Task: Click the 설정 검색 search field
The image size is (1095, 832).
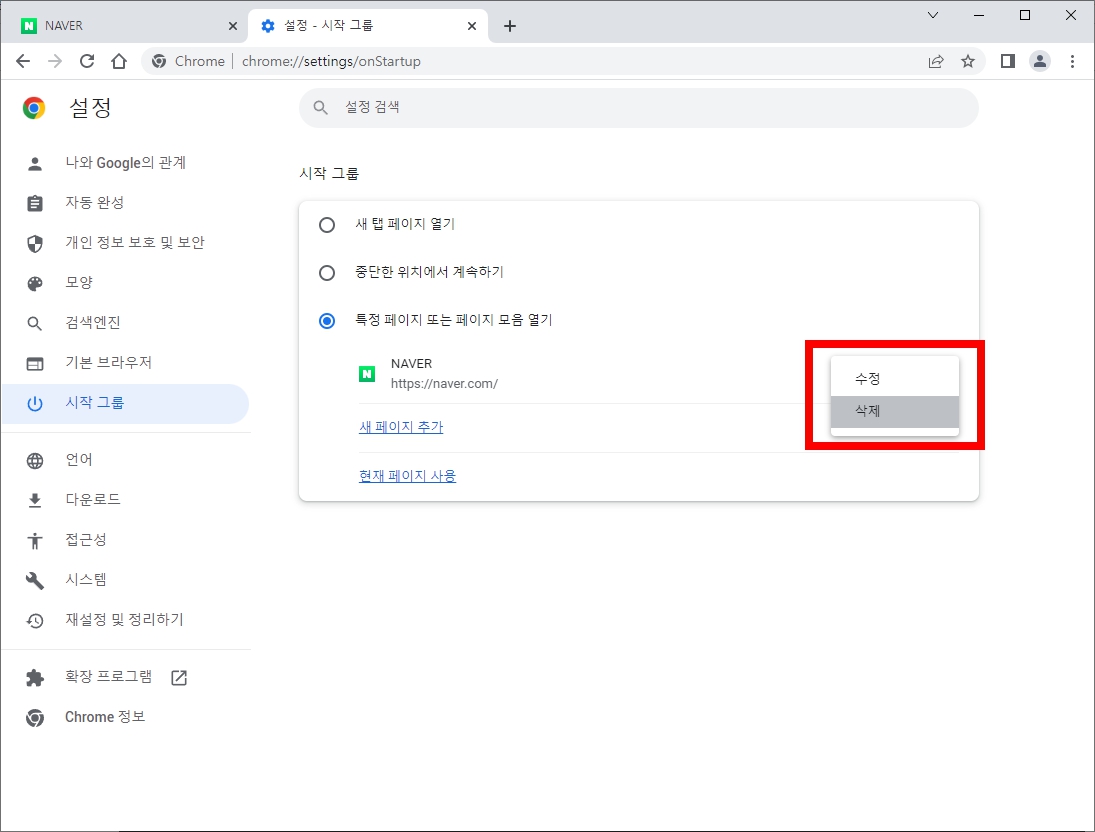Action: (638, 107)
